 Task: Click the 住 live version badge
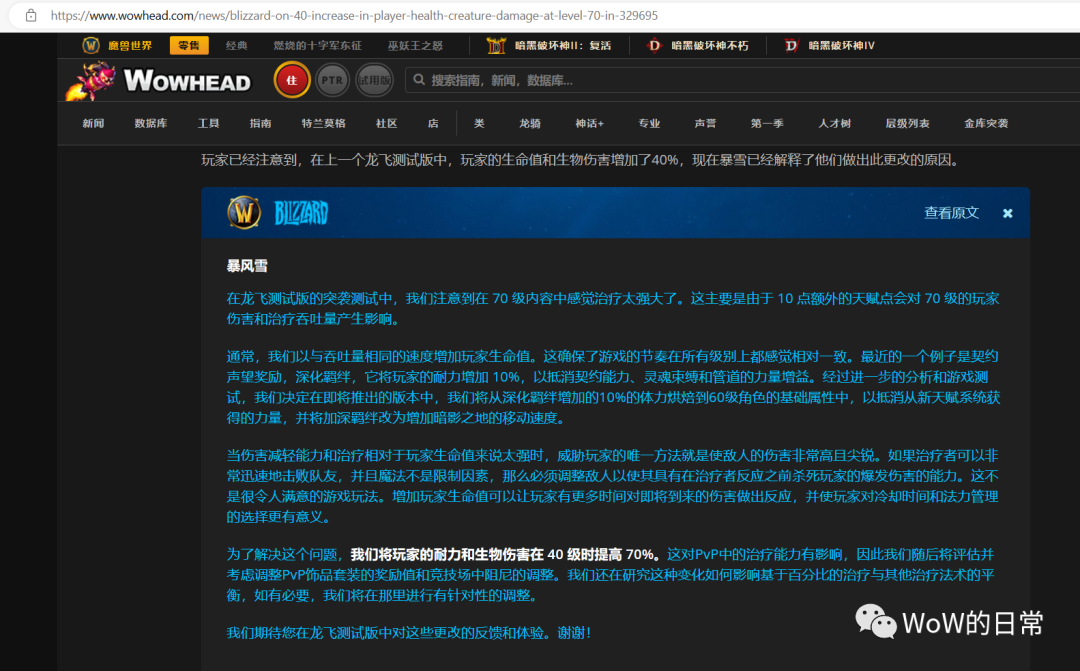coord(291,79)
